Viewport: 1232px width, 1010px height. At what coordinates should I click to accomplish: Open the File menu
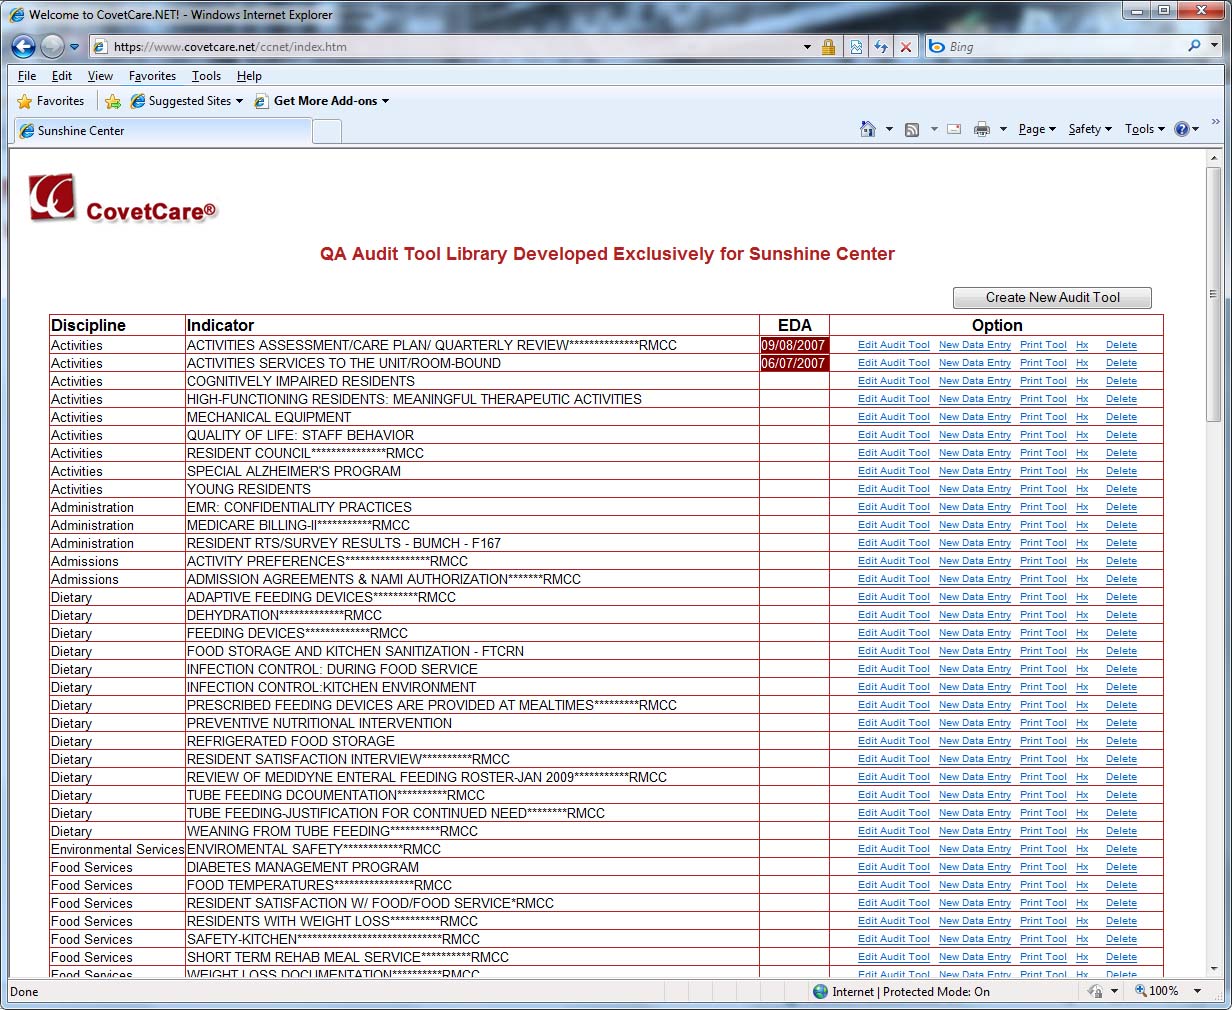pos(27,76)
